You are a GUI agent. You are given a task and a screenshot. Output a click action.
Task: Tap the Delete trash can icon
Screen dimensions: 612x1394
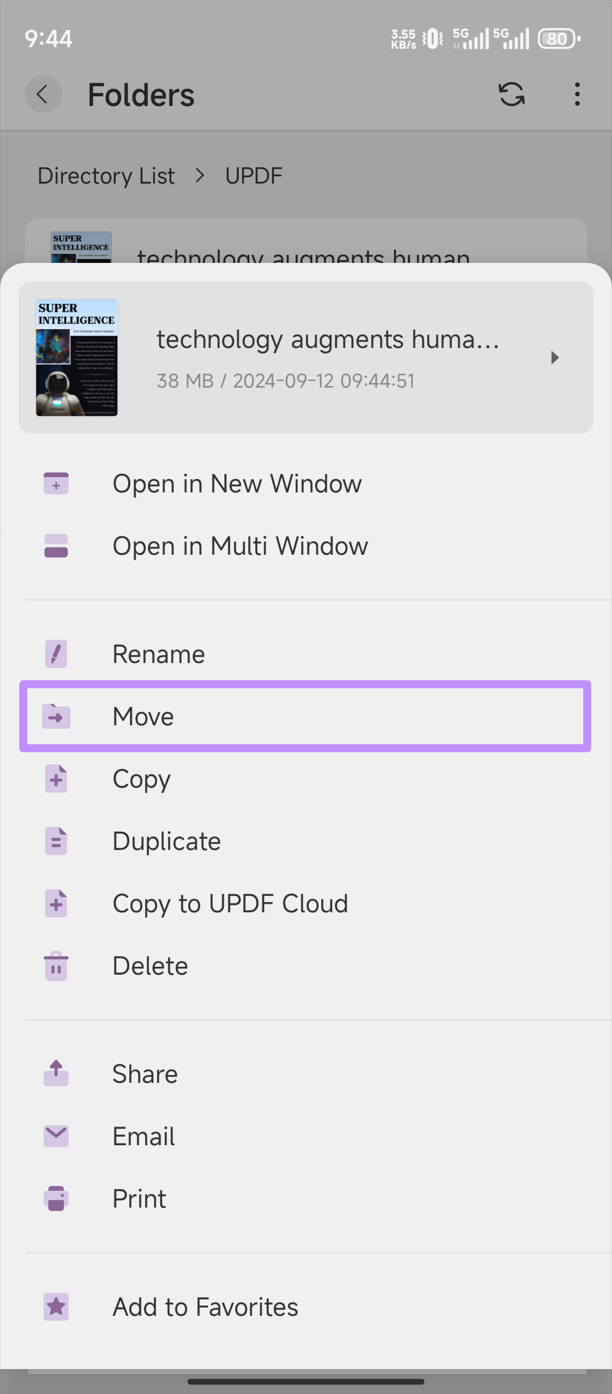click(56, 966)
